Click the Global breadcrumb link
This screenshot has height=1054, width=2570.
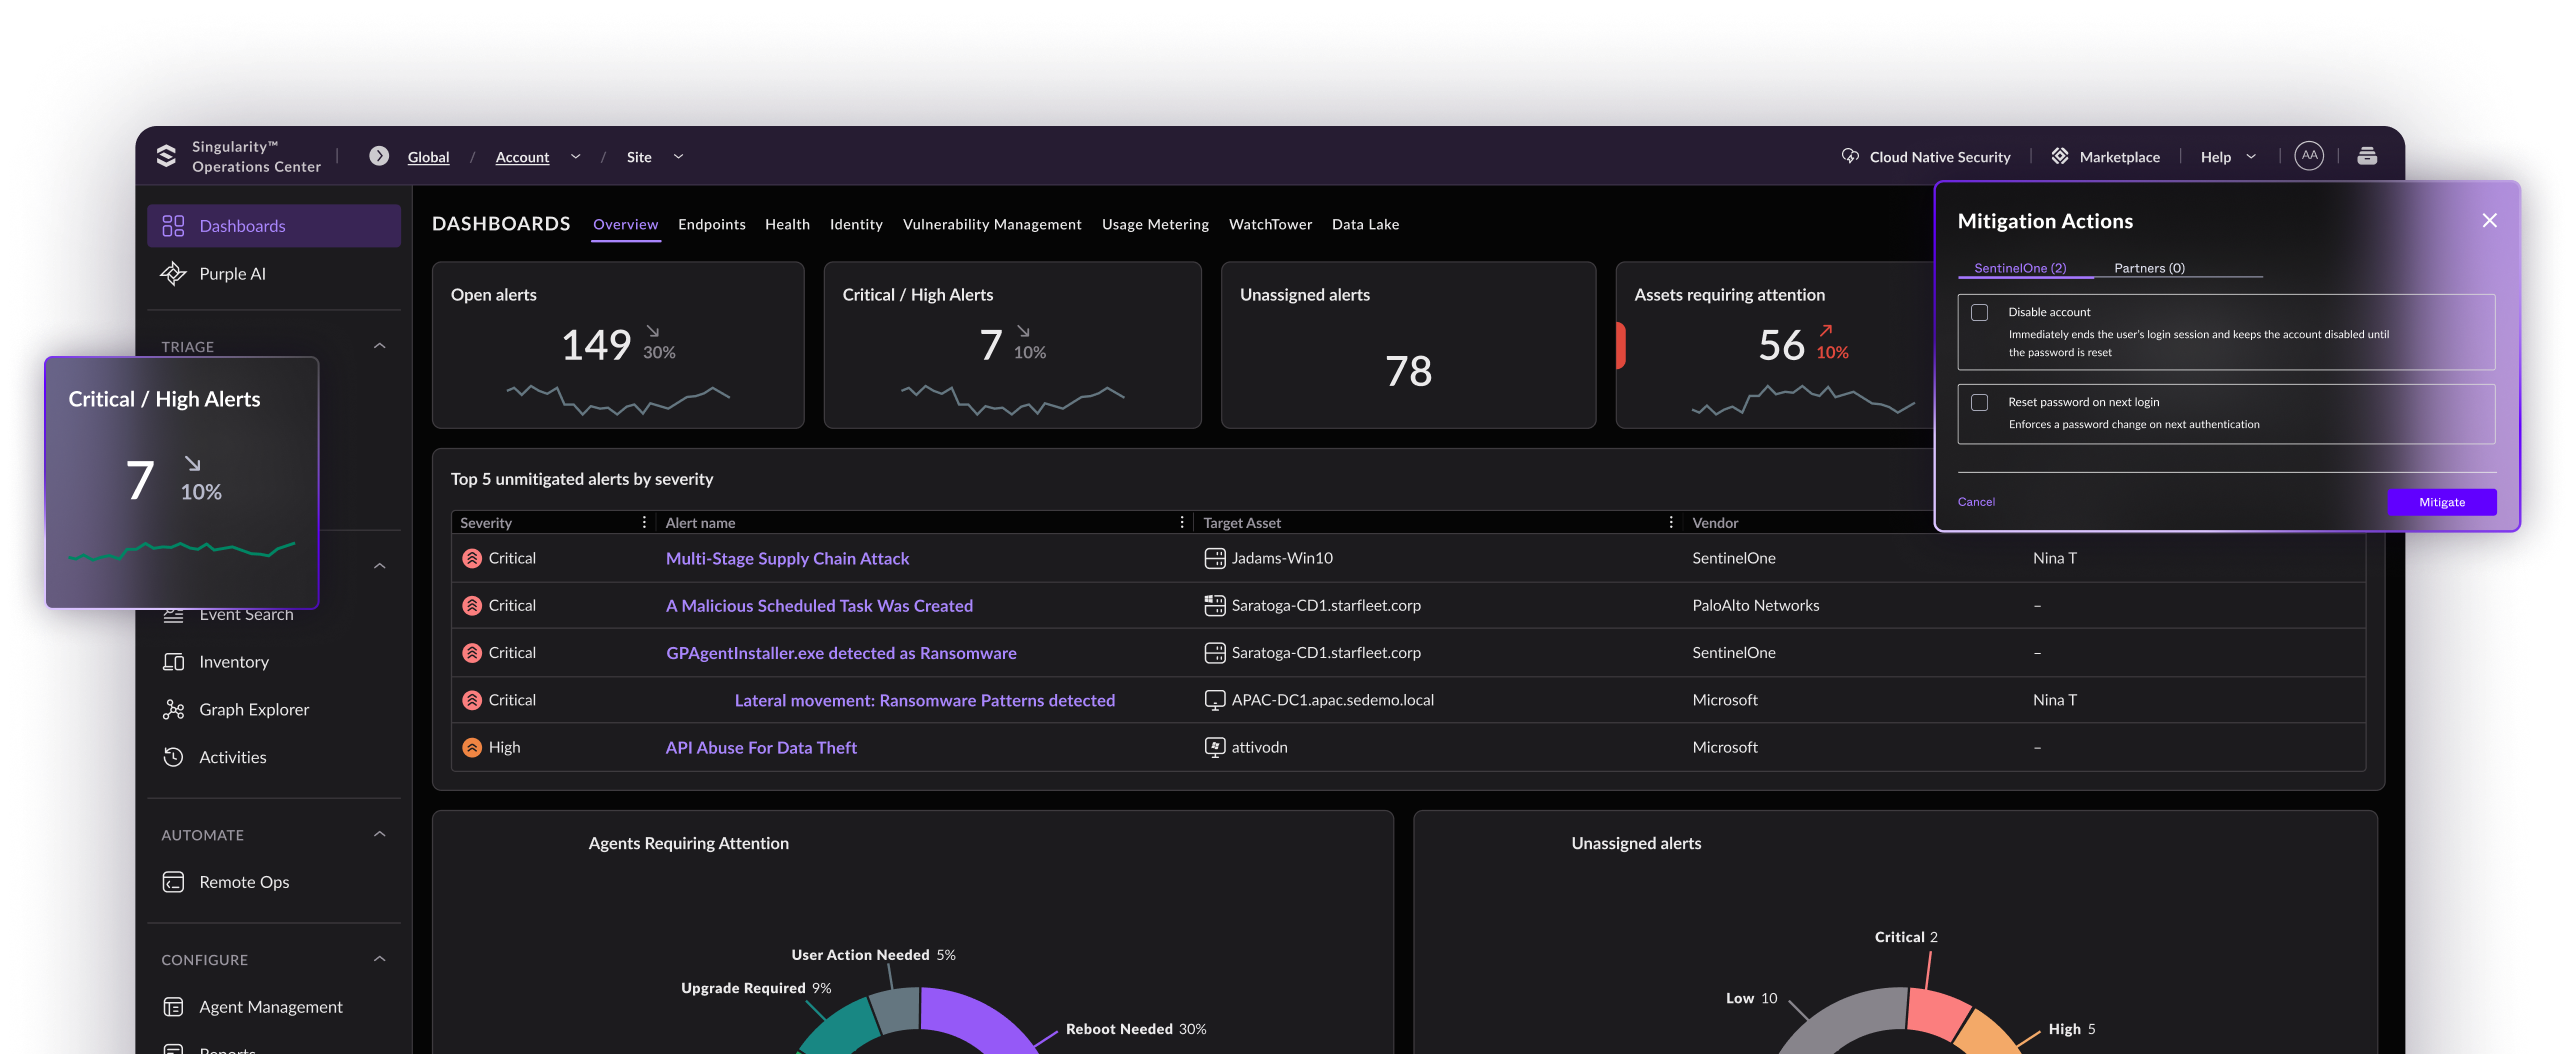(x=428, y=157)
